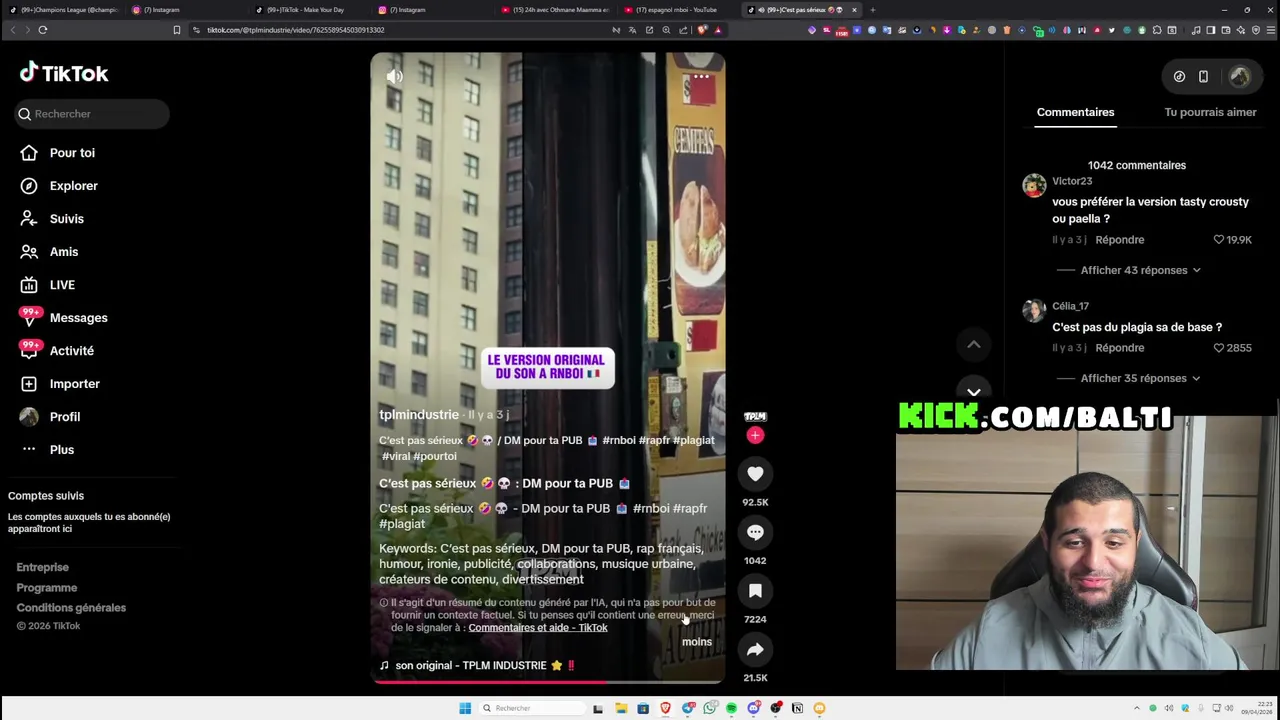
Task: Go to next video arrow
Action: (x=973, y=392)
